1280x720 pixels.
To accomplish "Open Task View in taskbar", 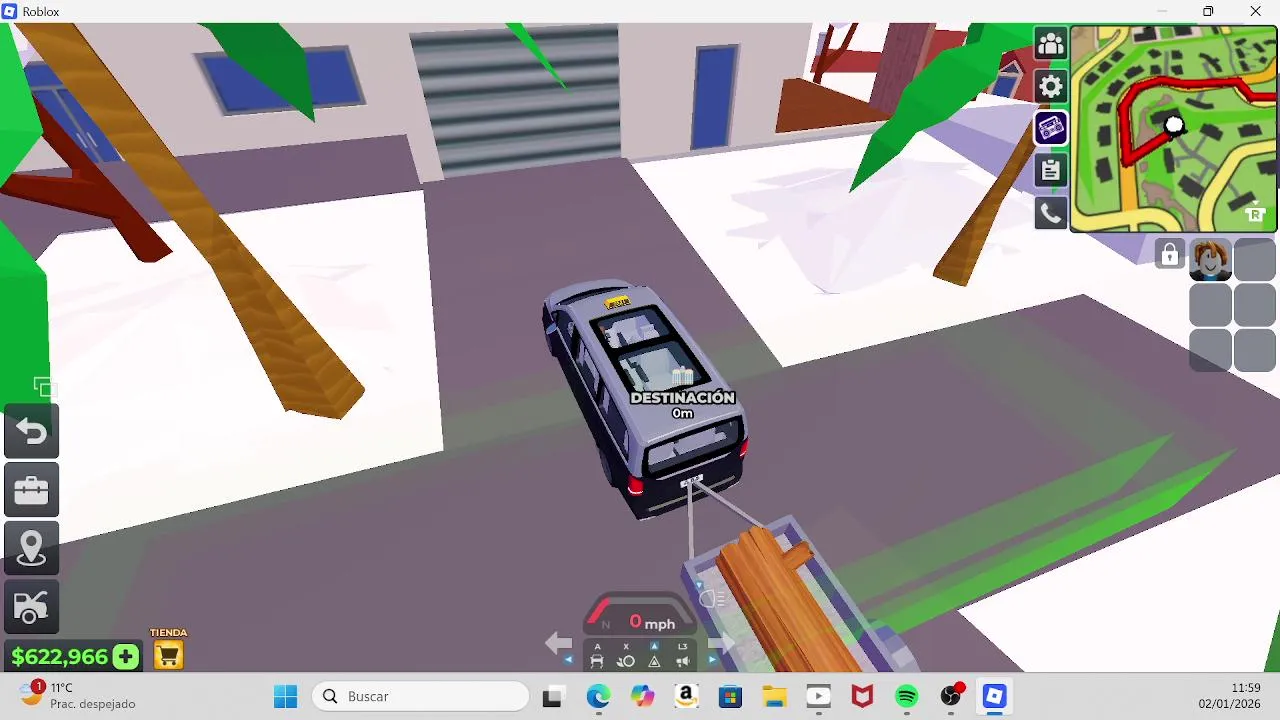I will (552, 697).
